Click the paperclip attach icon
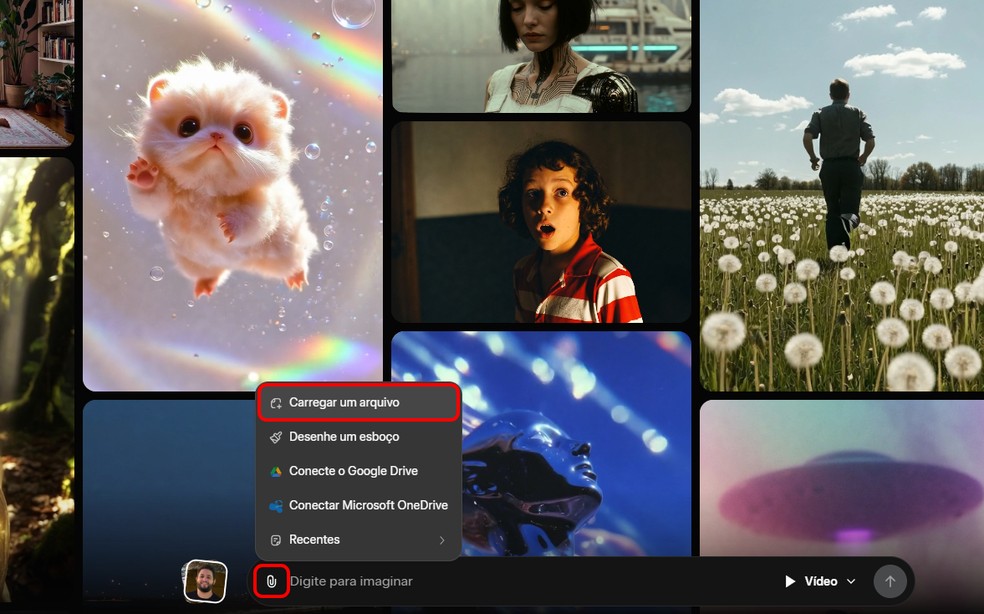The image size is (984, 614). tap(271, 581)
